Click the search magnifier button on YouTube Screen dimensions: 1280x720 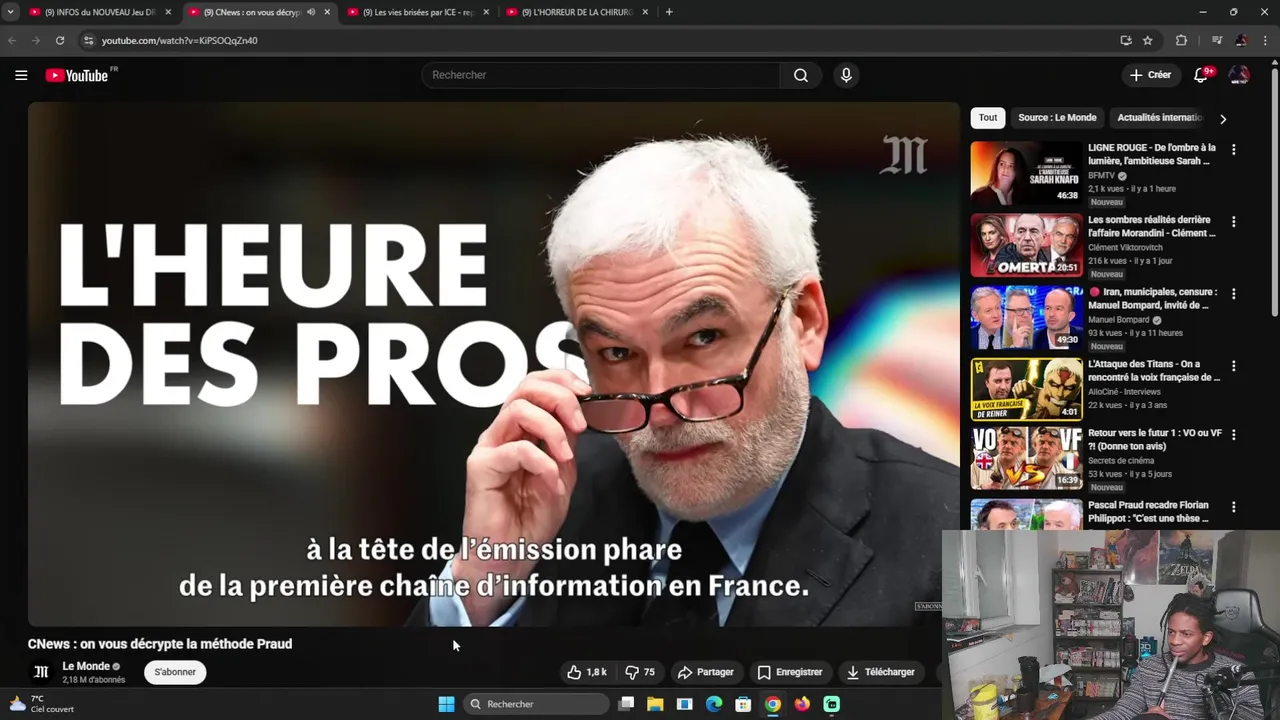tap(801, 75)
